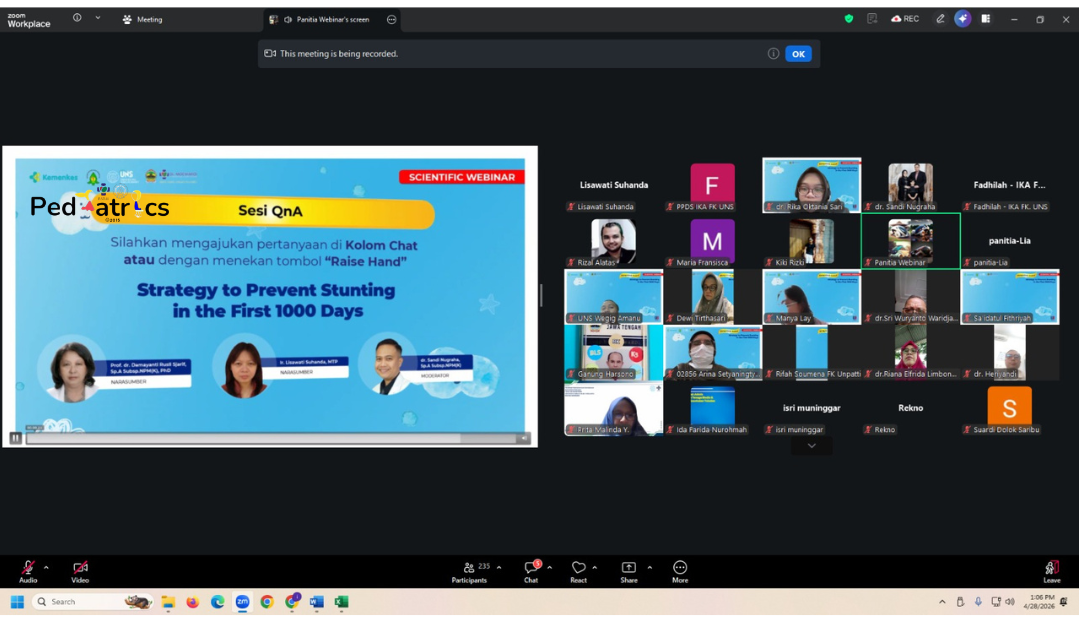Open the AI Companion sparkle icon
The height and width of the screenshot is (625, 1079).
click(x=962, y=19)
